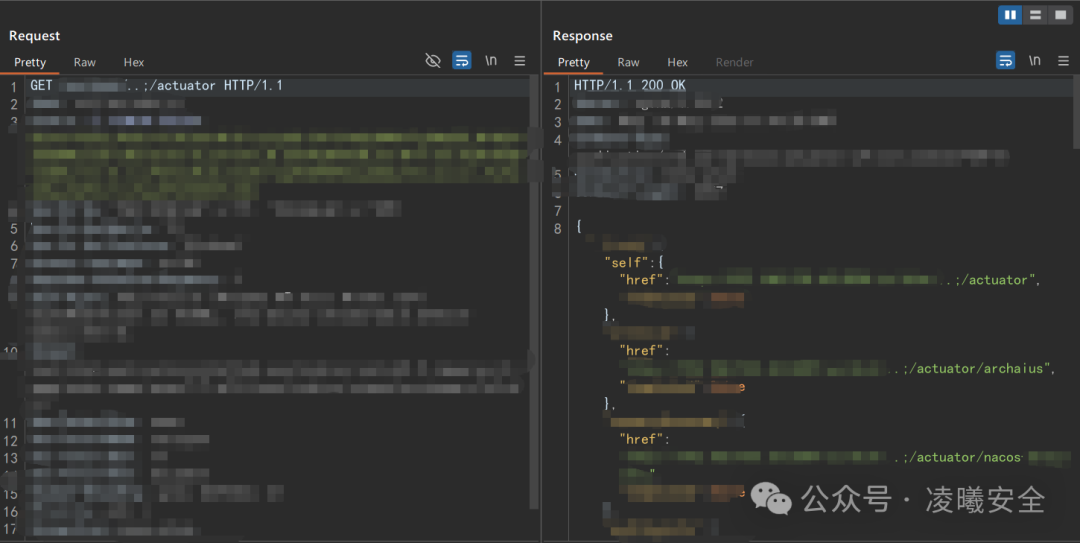
Task: Click the Response editor vertical scrollbar
Action: (1076, 112)
